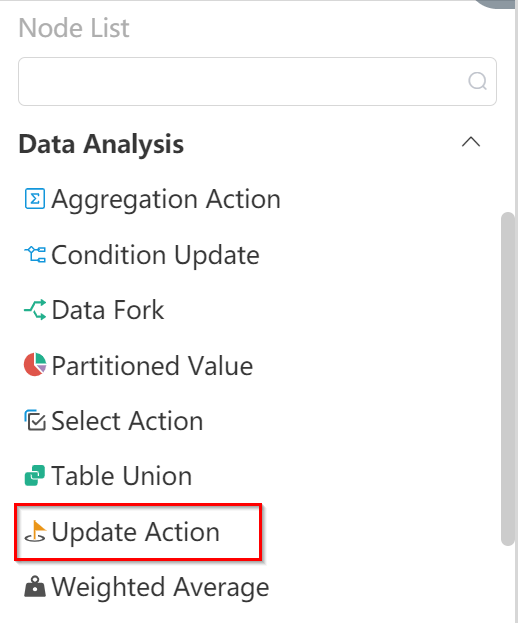This screenshot has width=518, height=623.
Task: Click the Aggregation Action sigma icon
Action: coord(35,199)
